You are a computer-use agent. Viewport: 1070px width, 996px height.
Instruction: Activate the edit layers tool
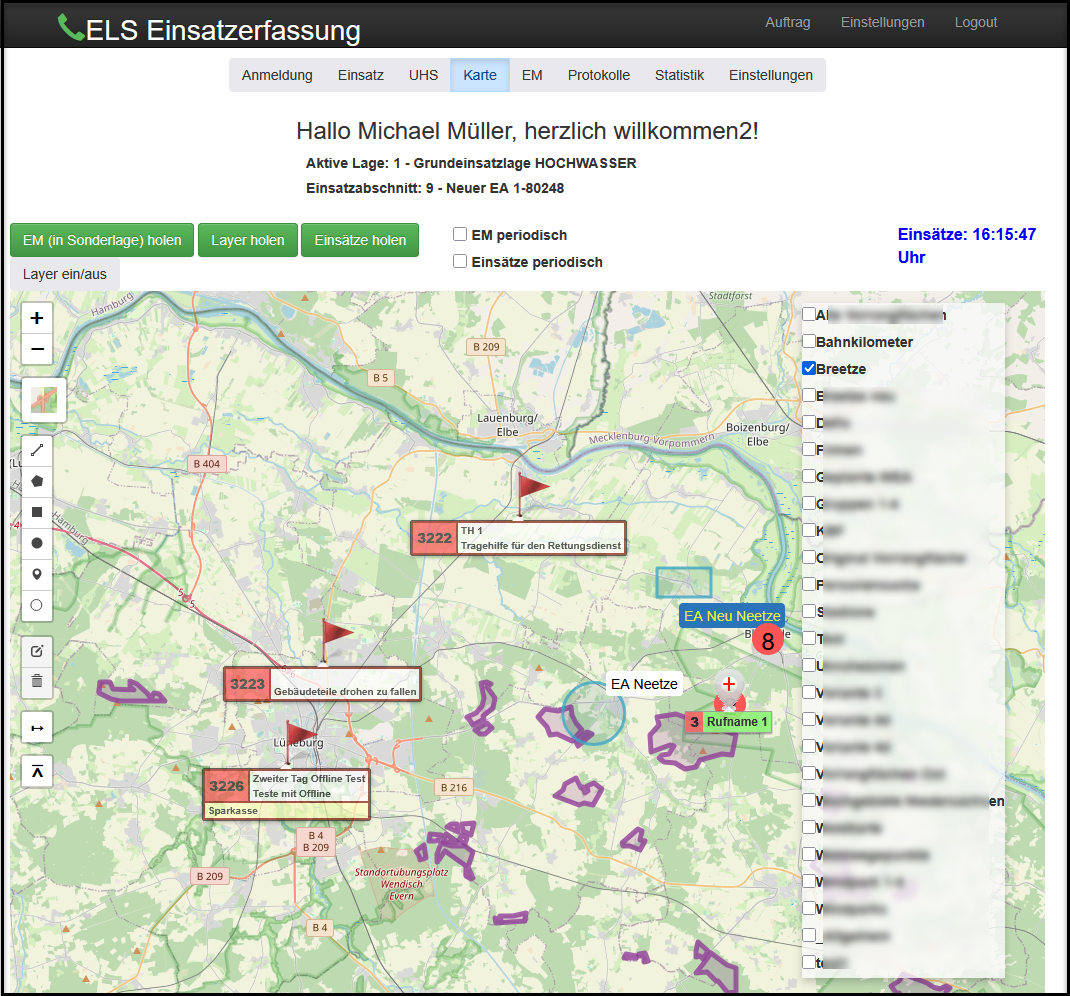(x=37, y=651)
